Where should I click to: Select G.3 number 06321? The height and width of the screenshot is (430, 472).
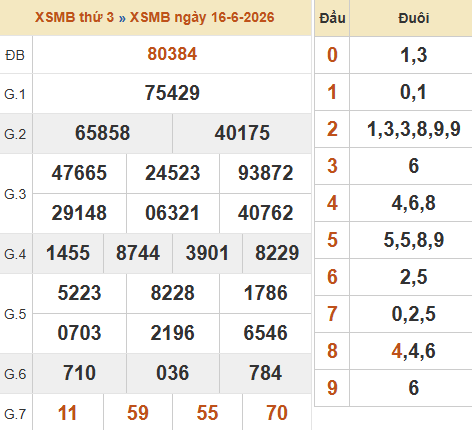(172, 213)
